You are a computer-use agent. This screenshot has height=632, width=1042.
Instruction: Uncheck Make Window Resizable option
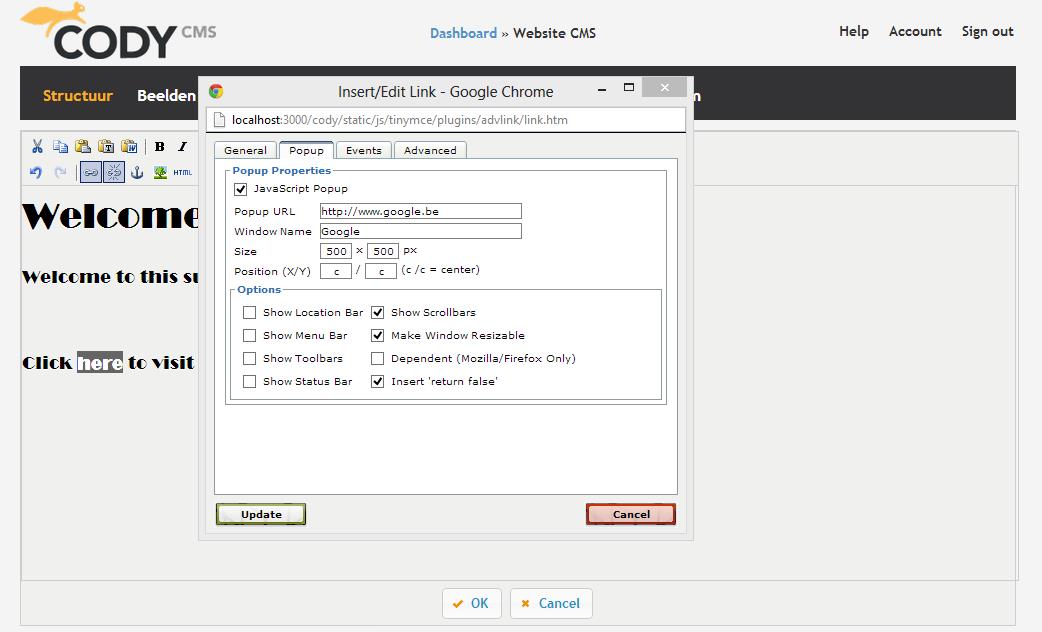point(377,336)
